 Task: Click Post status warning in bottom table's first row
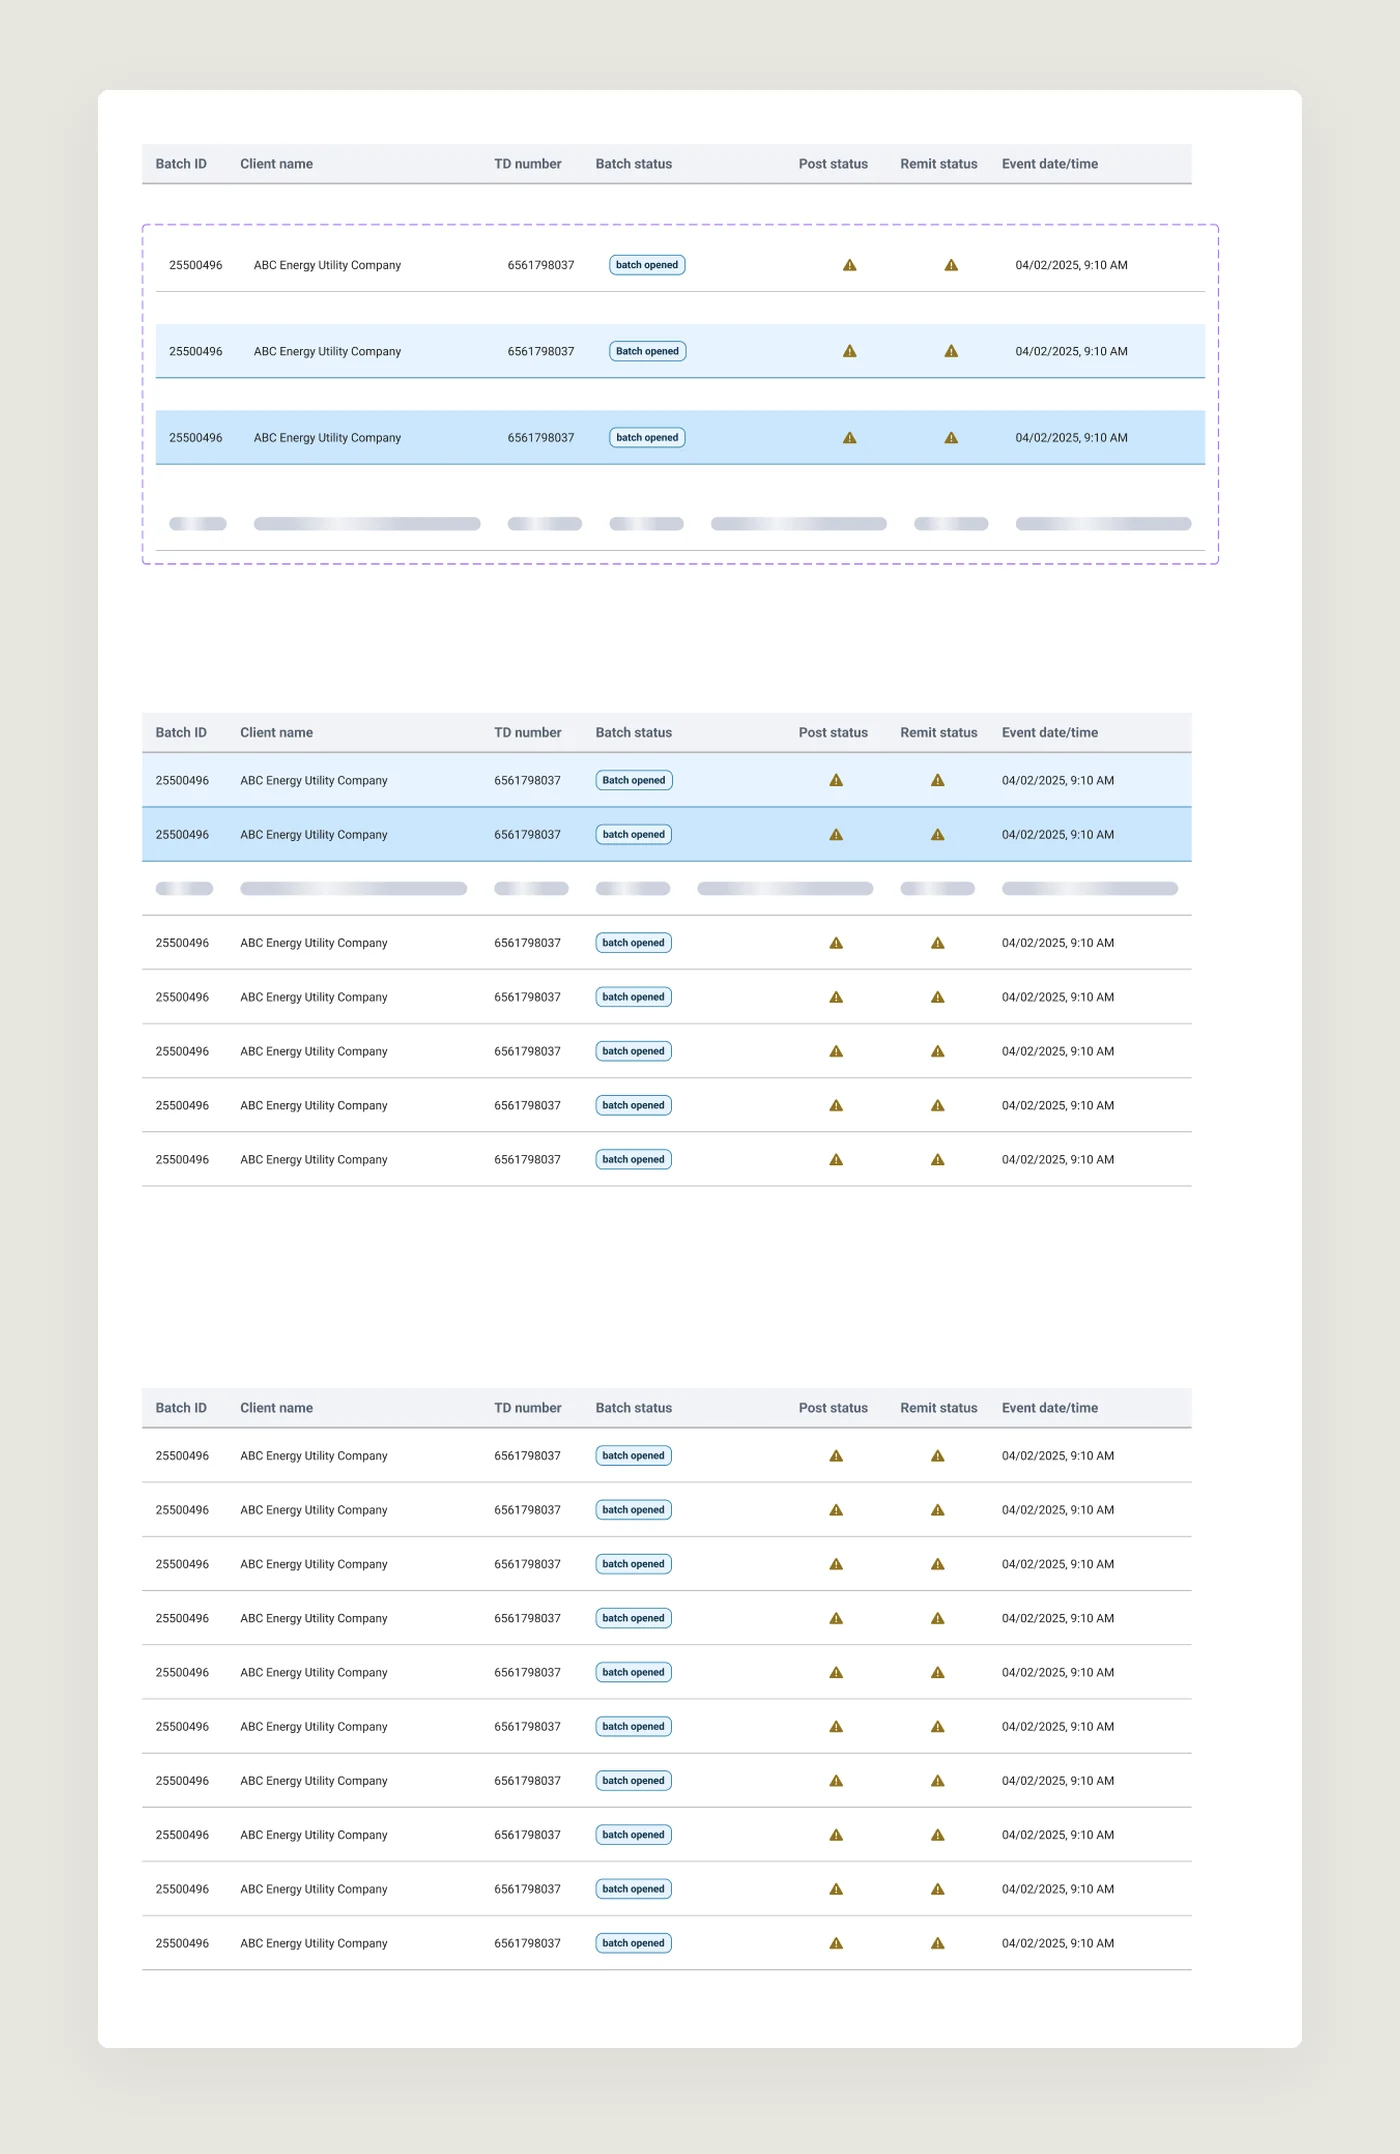[x=836, y=1456]
